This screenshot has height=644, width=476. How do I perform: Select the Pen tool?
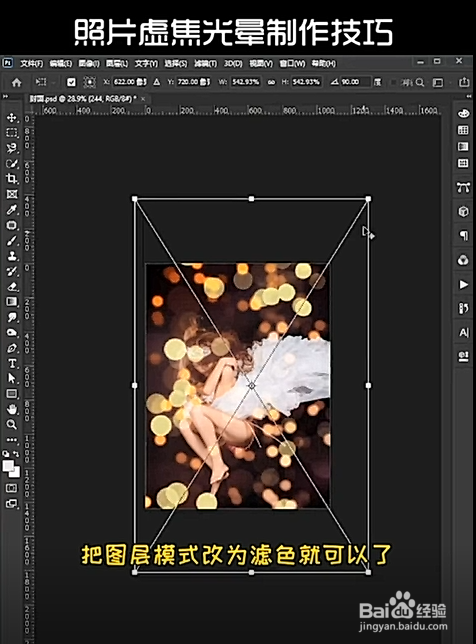(11, 348)
